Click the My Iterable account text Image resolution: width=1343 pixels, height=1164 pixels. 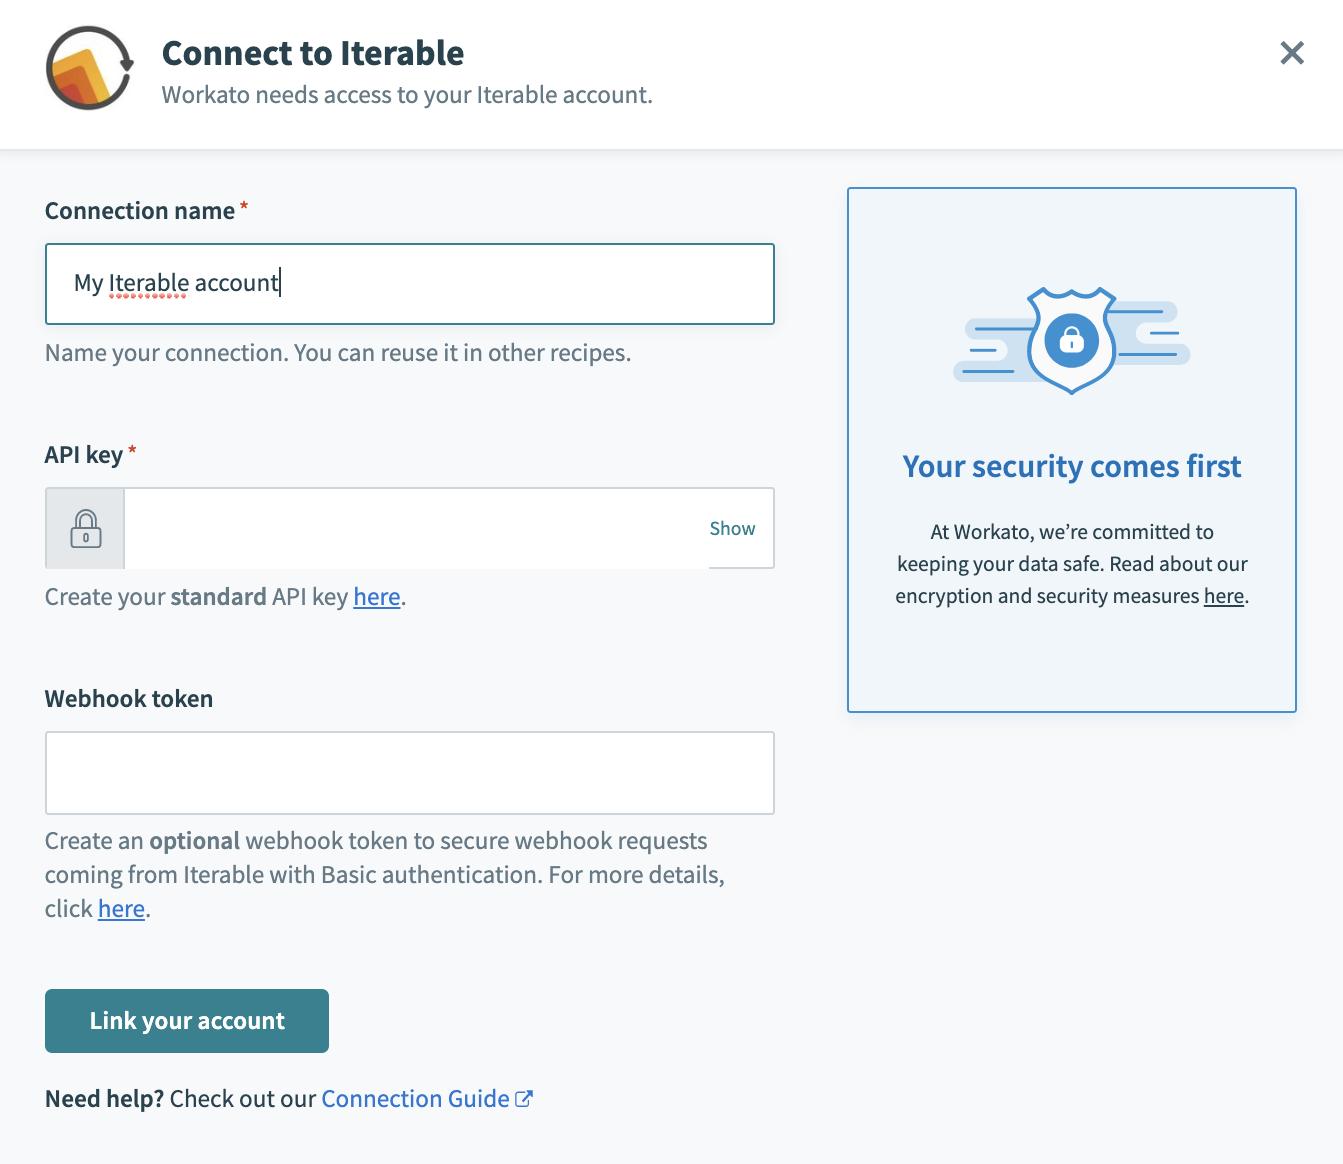175,283
